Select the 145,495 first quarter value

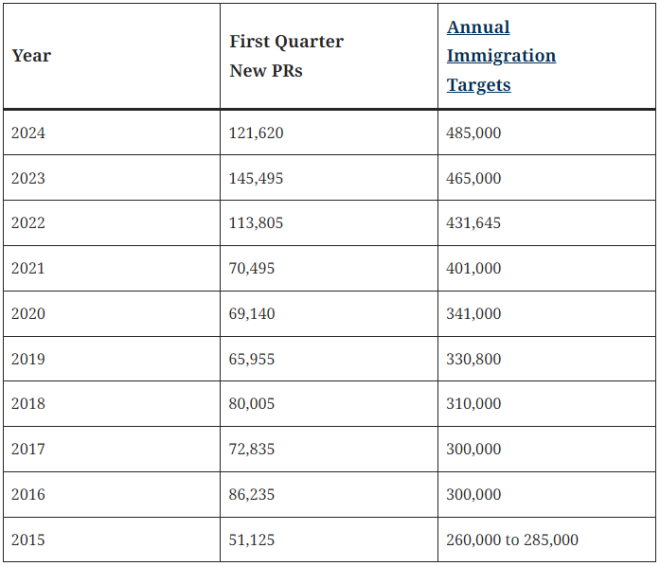pos(256,178)
